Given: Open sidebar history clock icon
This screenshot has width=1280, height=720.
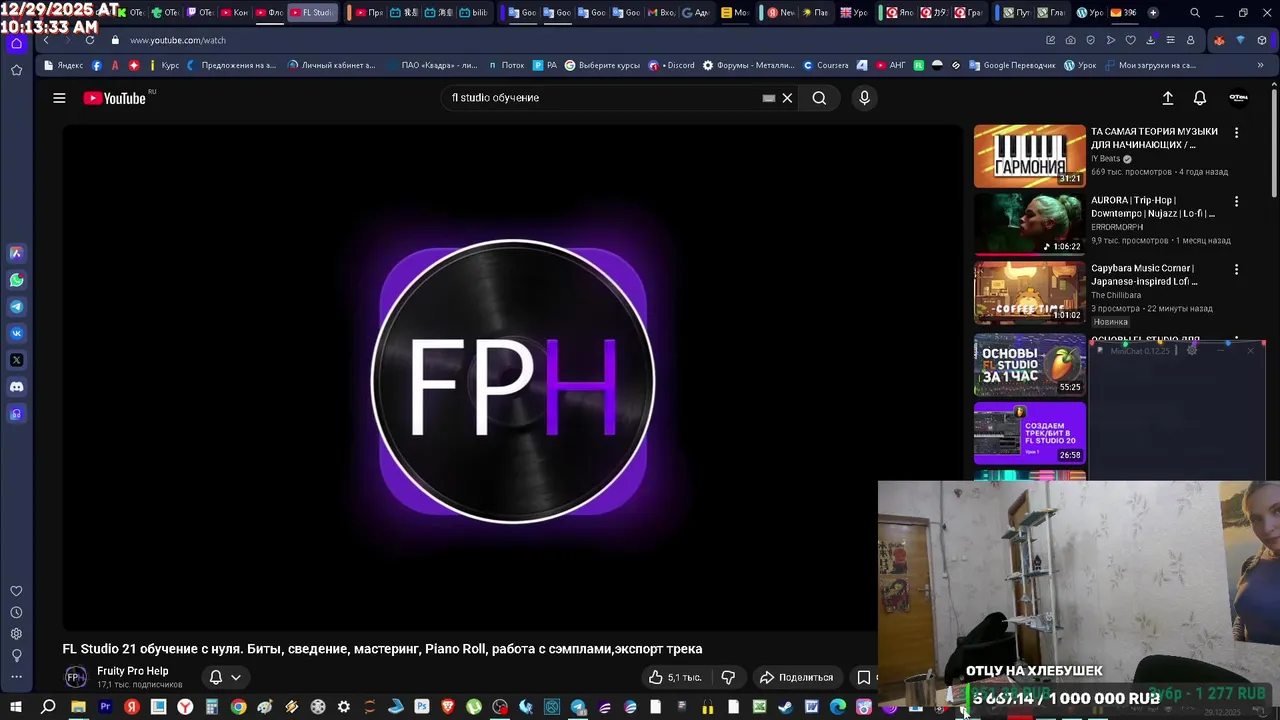Looking at the screenshot, I should point(16,612).
